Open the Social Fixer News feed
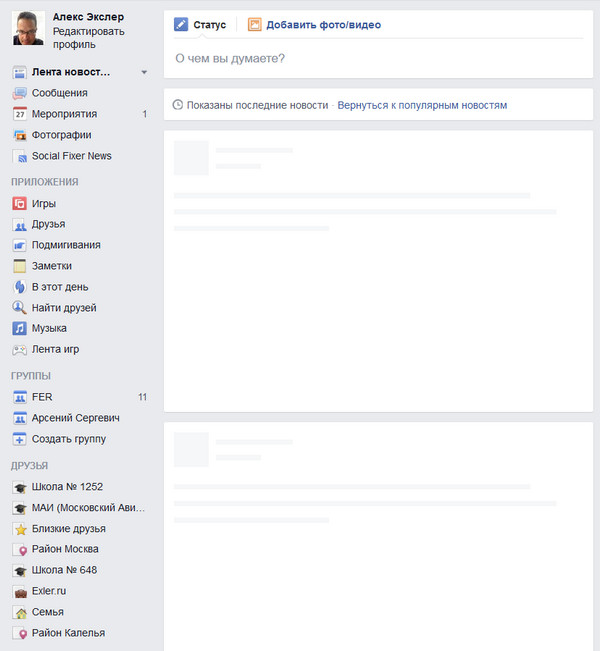 pos(71,156)
